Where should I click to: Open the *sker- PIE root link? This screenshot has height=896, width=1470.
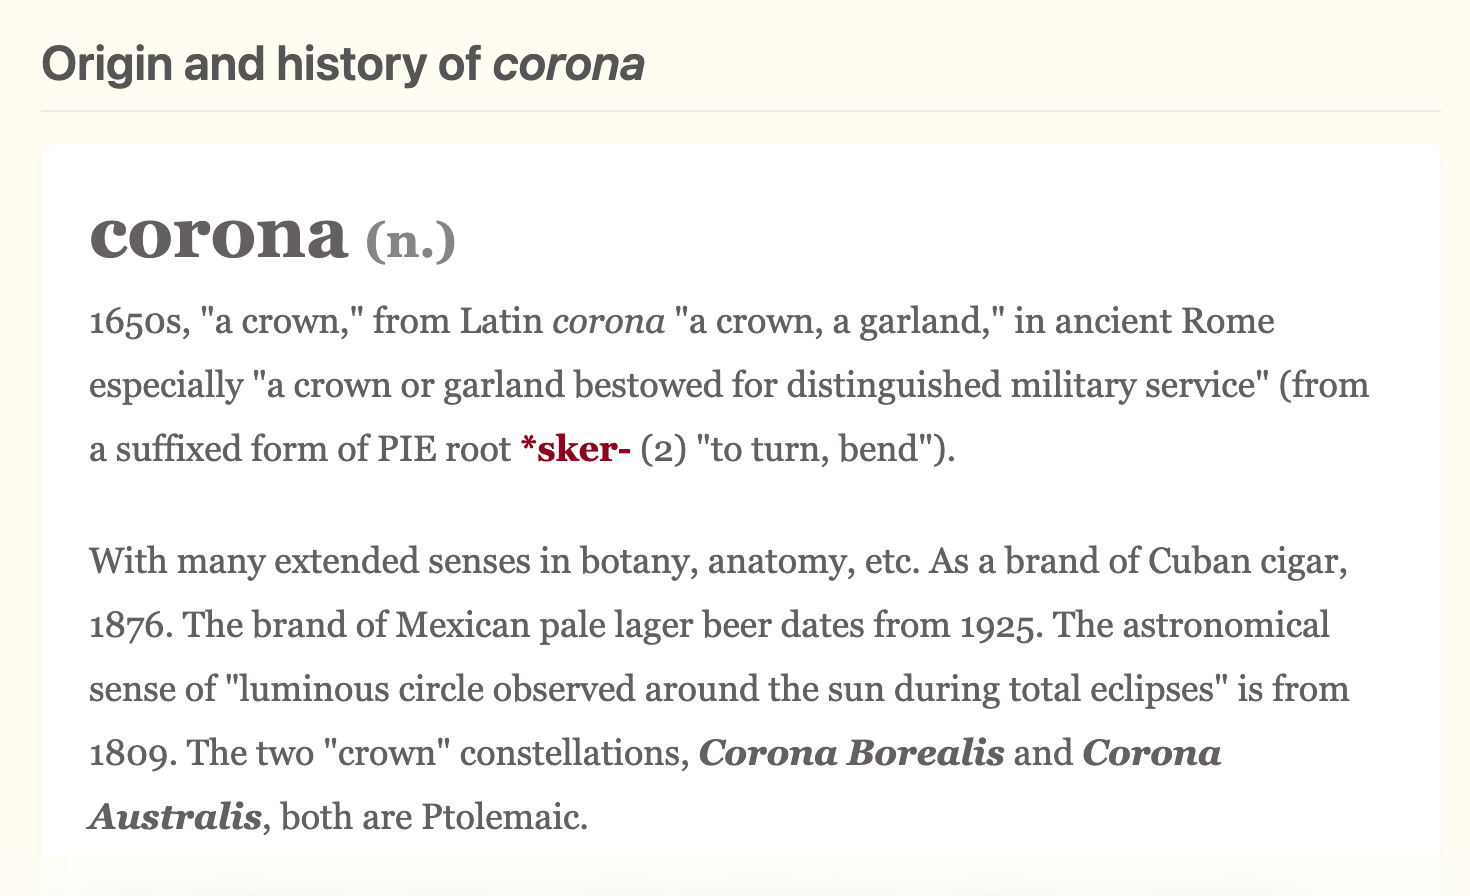576,450
